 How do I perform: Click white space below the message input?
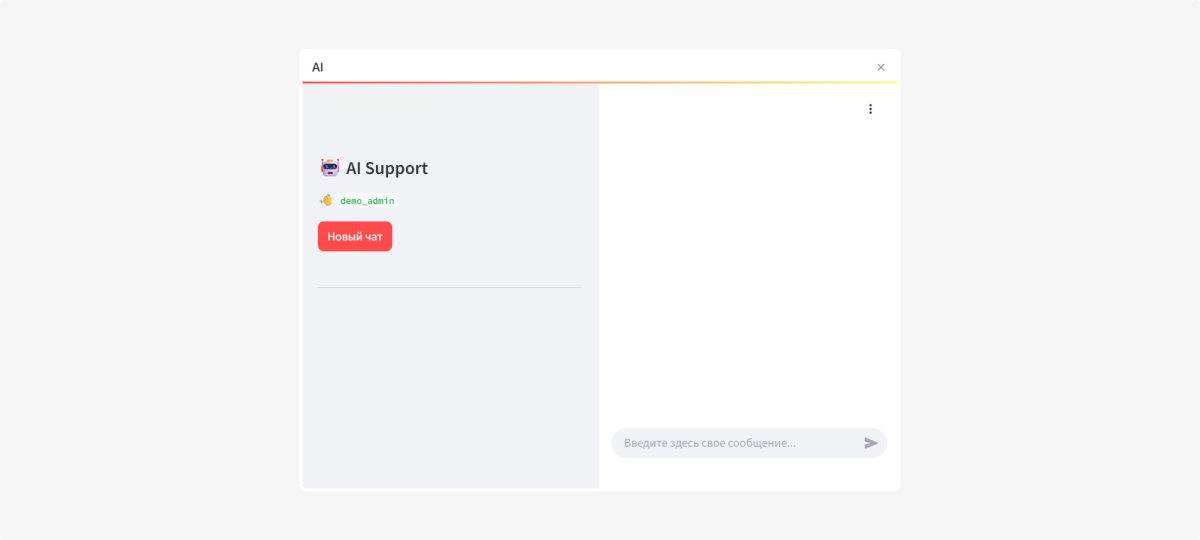click(x=748, y=474)
